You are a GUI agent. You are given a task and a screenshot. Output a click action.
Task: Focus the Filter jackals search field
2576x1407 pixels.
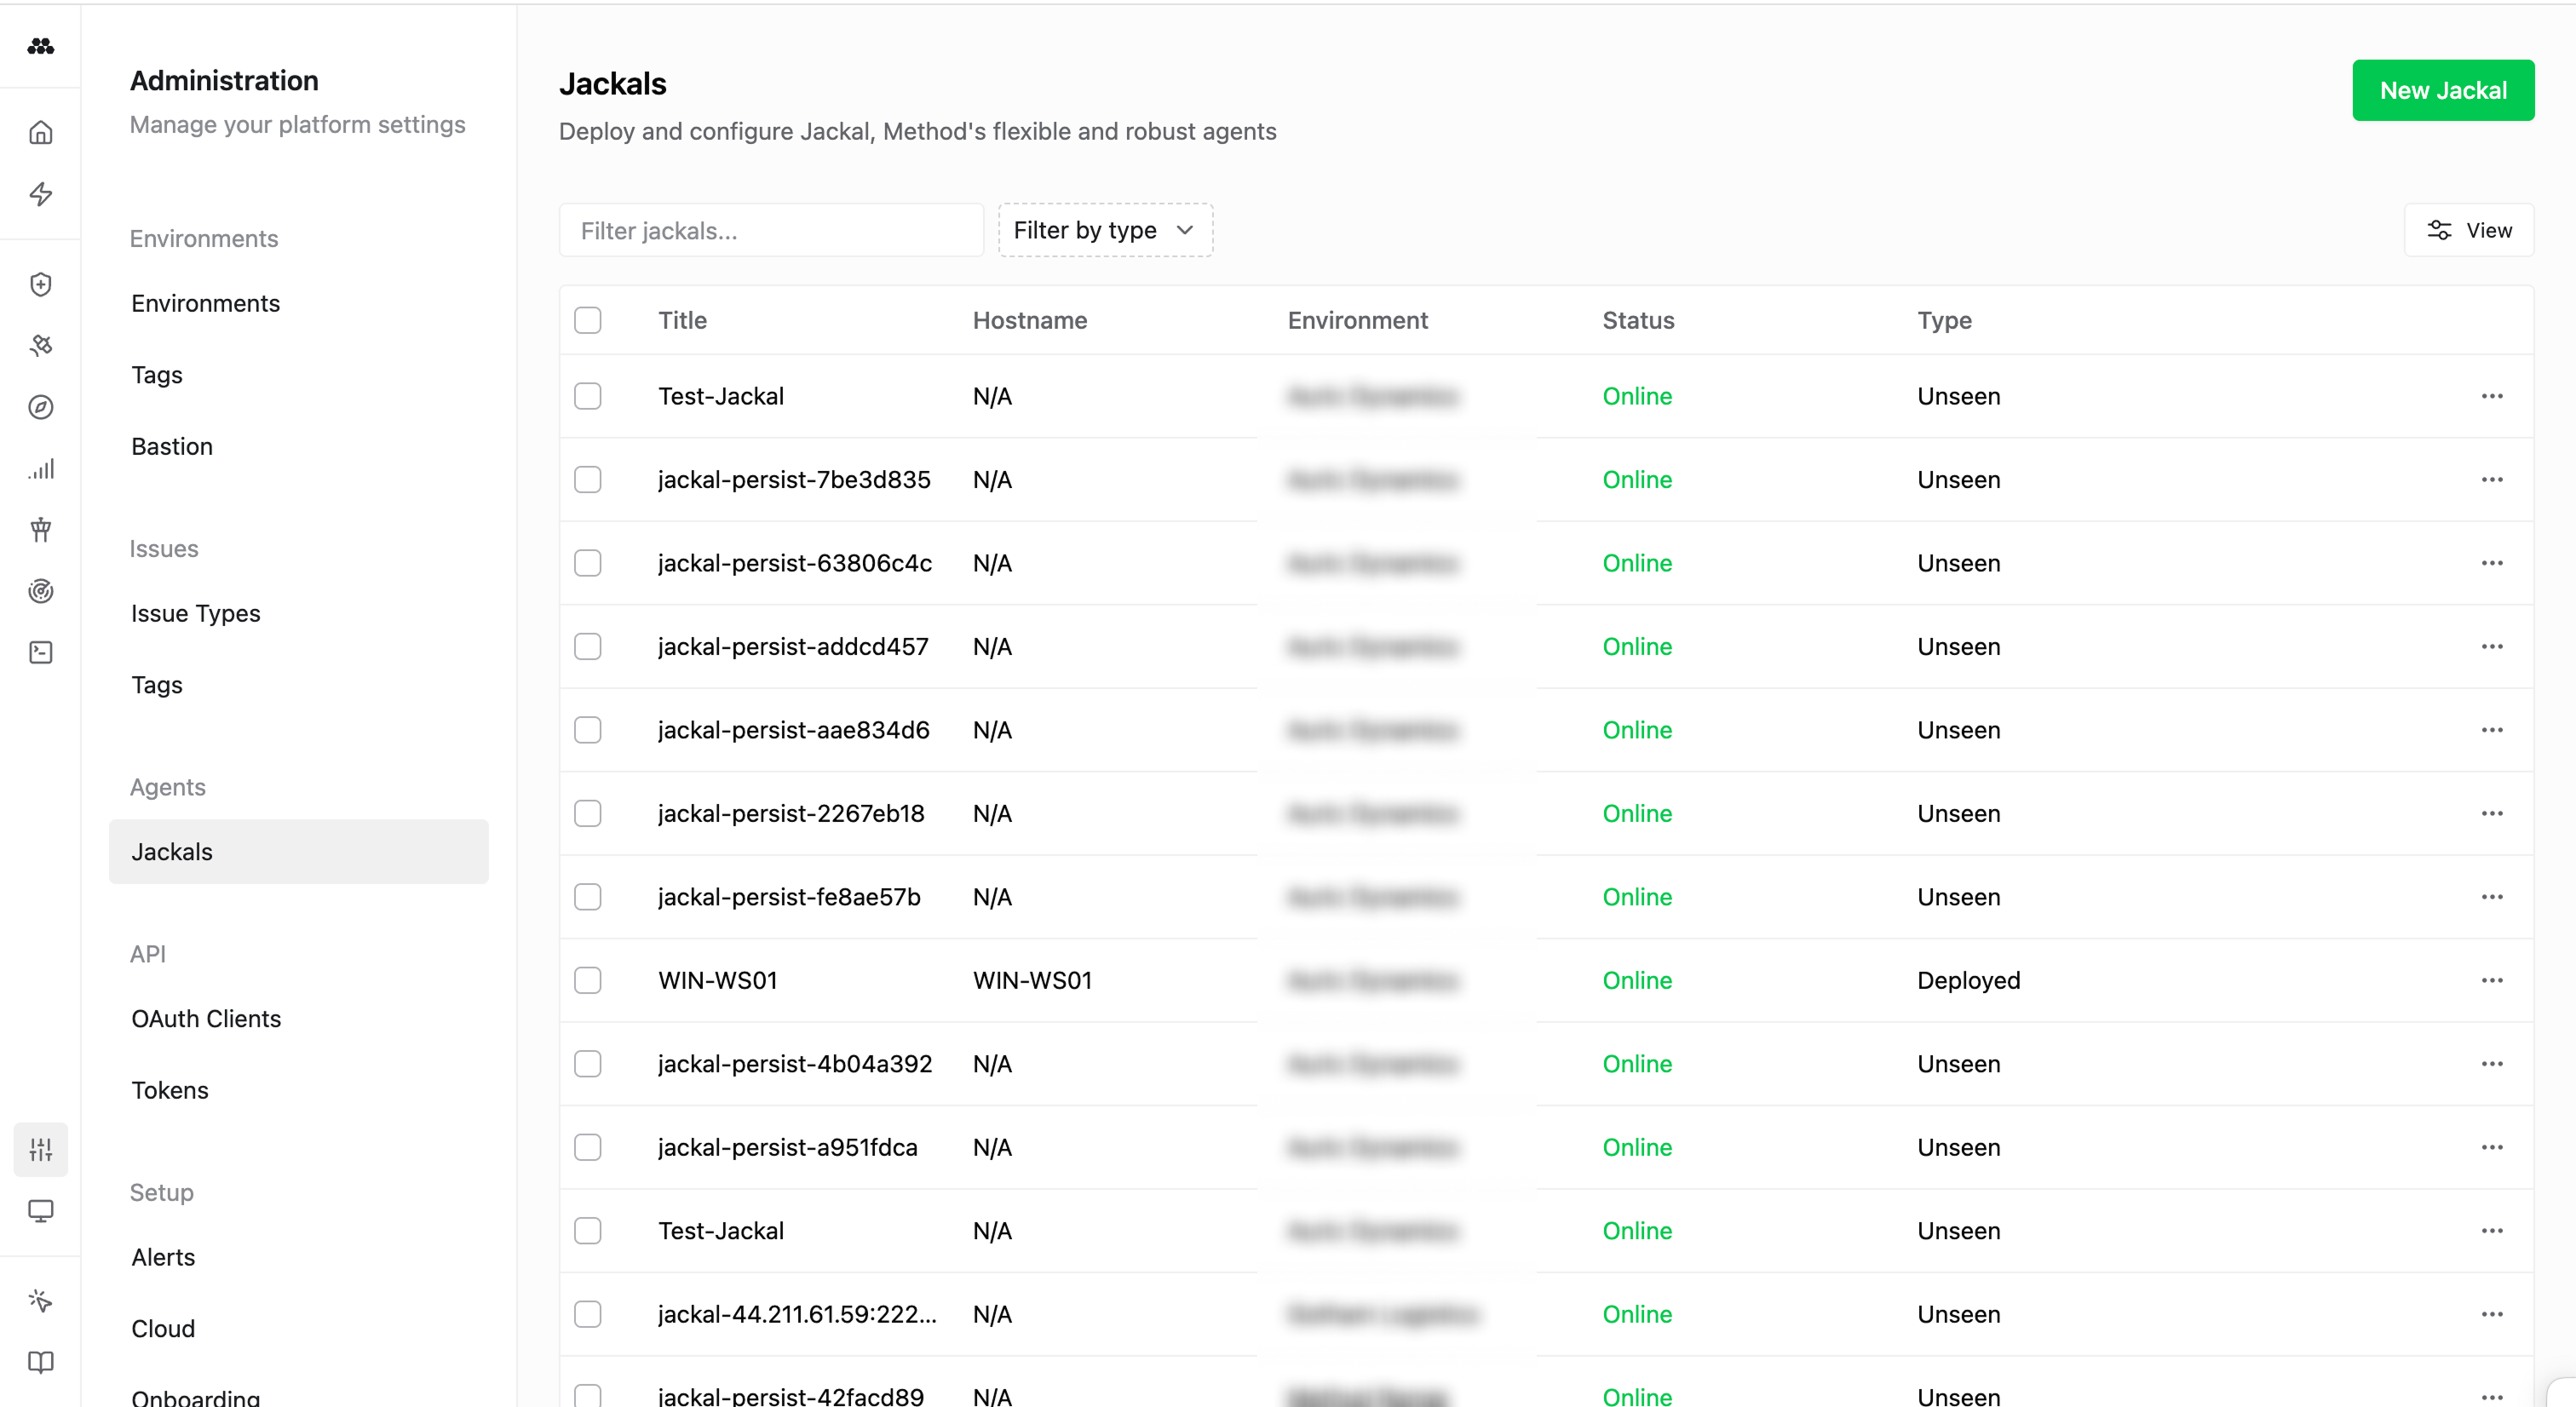(x=771, y=231)
